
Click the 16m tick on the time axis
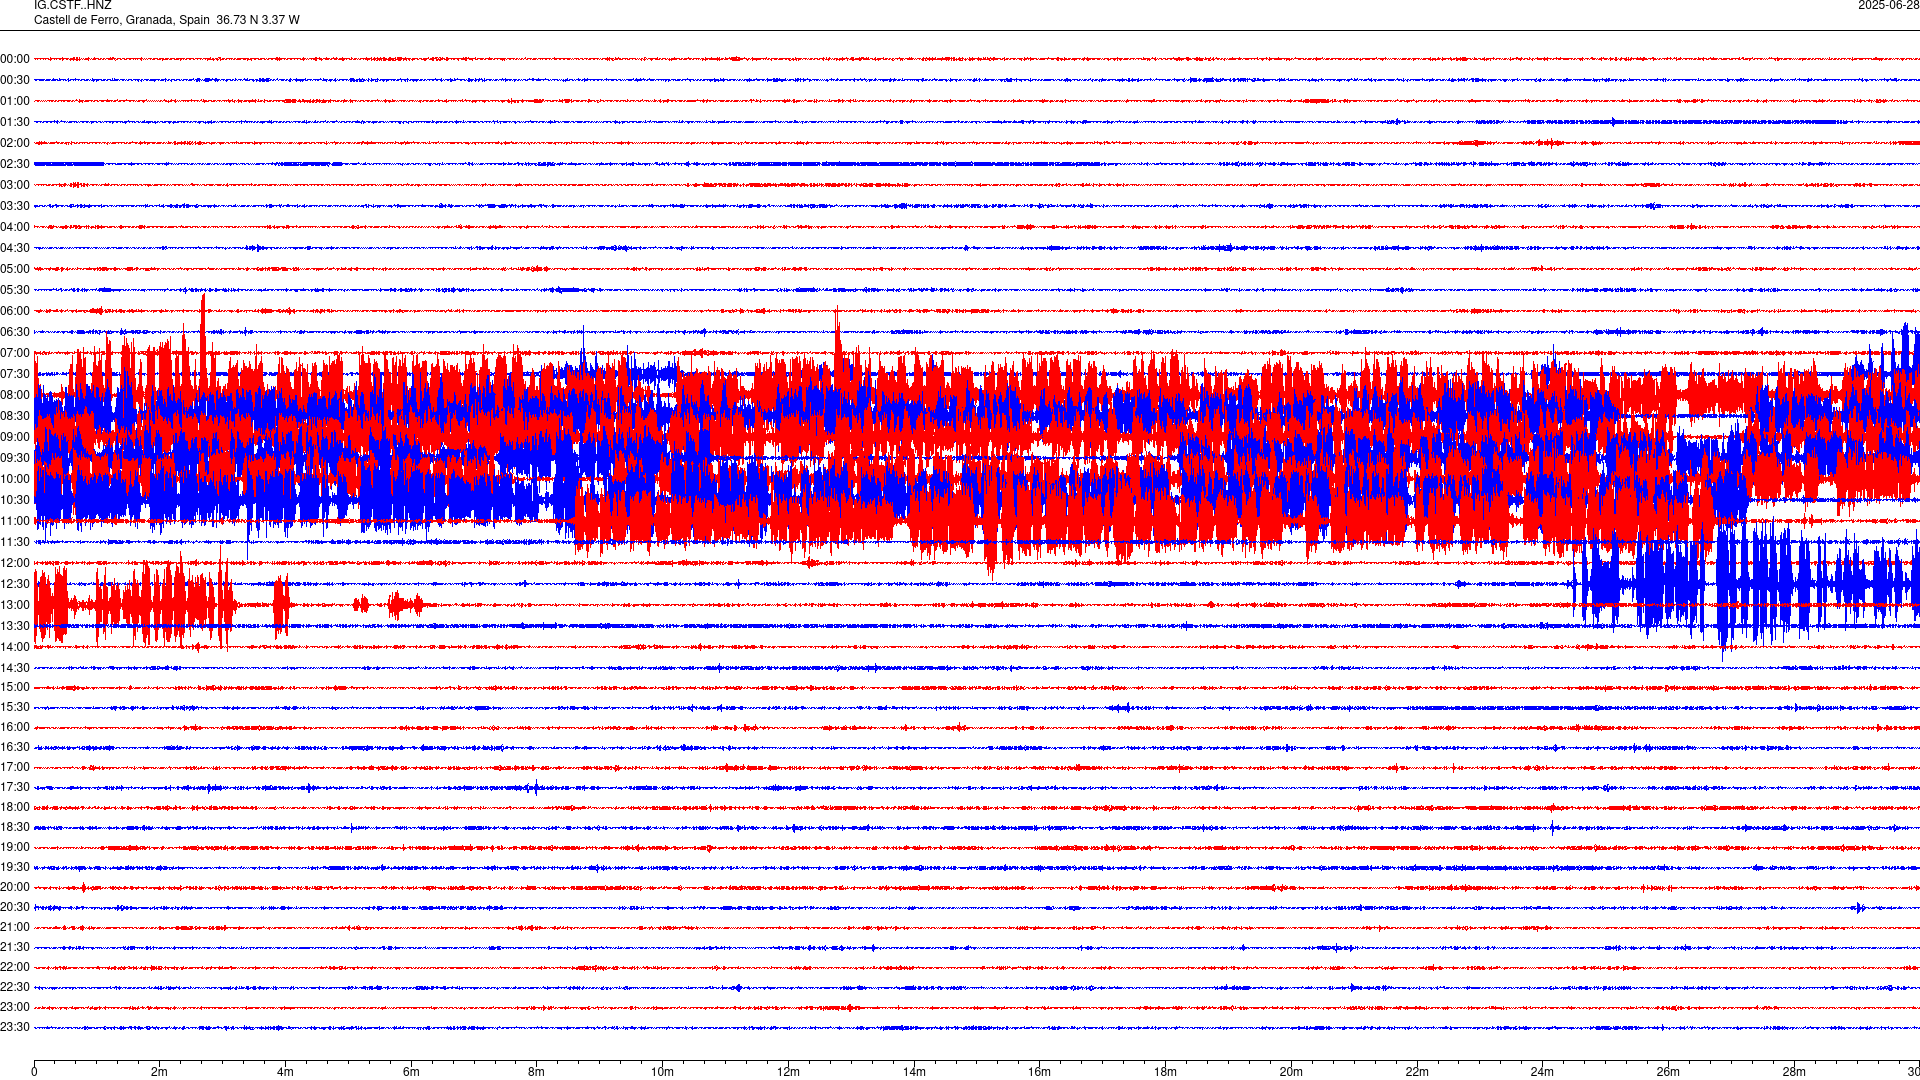(1040, 1072)
